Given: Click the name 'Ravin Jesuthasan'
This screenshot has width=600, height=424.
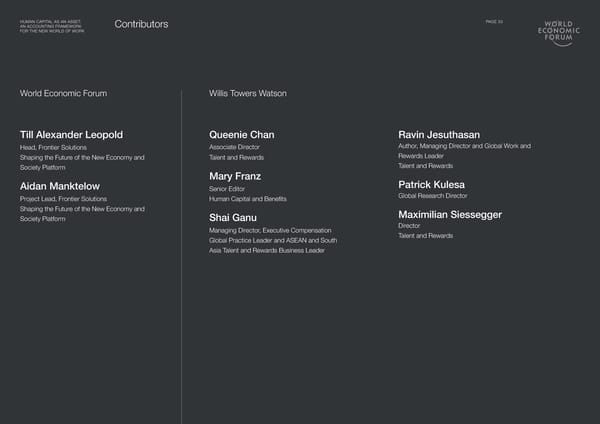Looking at the screenshot, I should [x=439, y=135].
